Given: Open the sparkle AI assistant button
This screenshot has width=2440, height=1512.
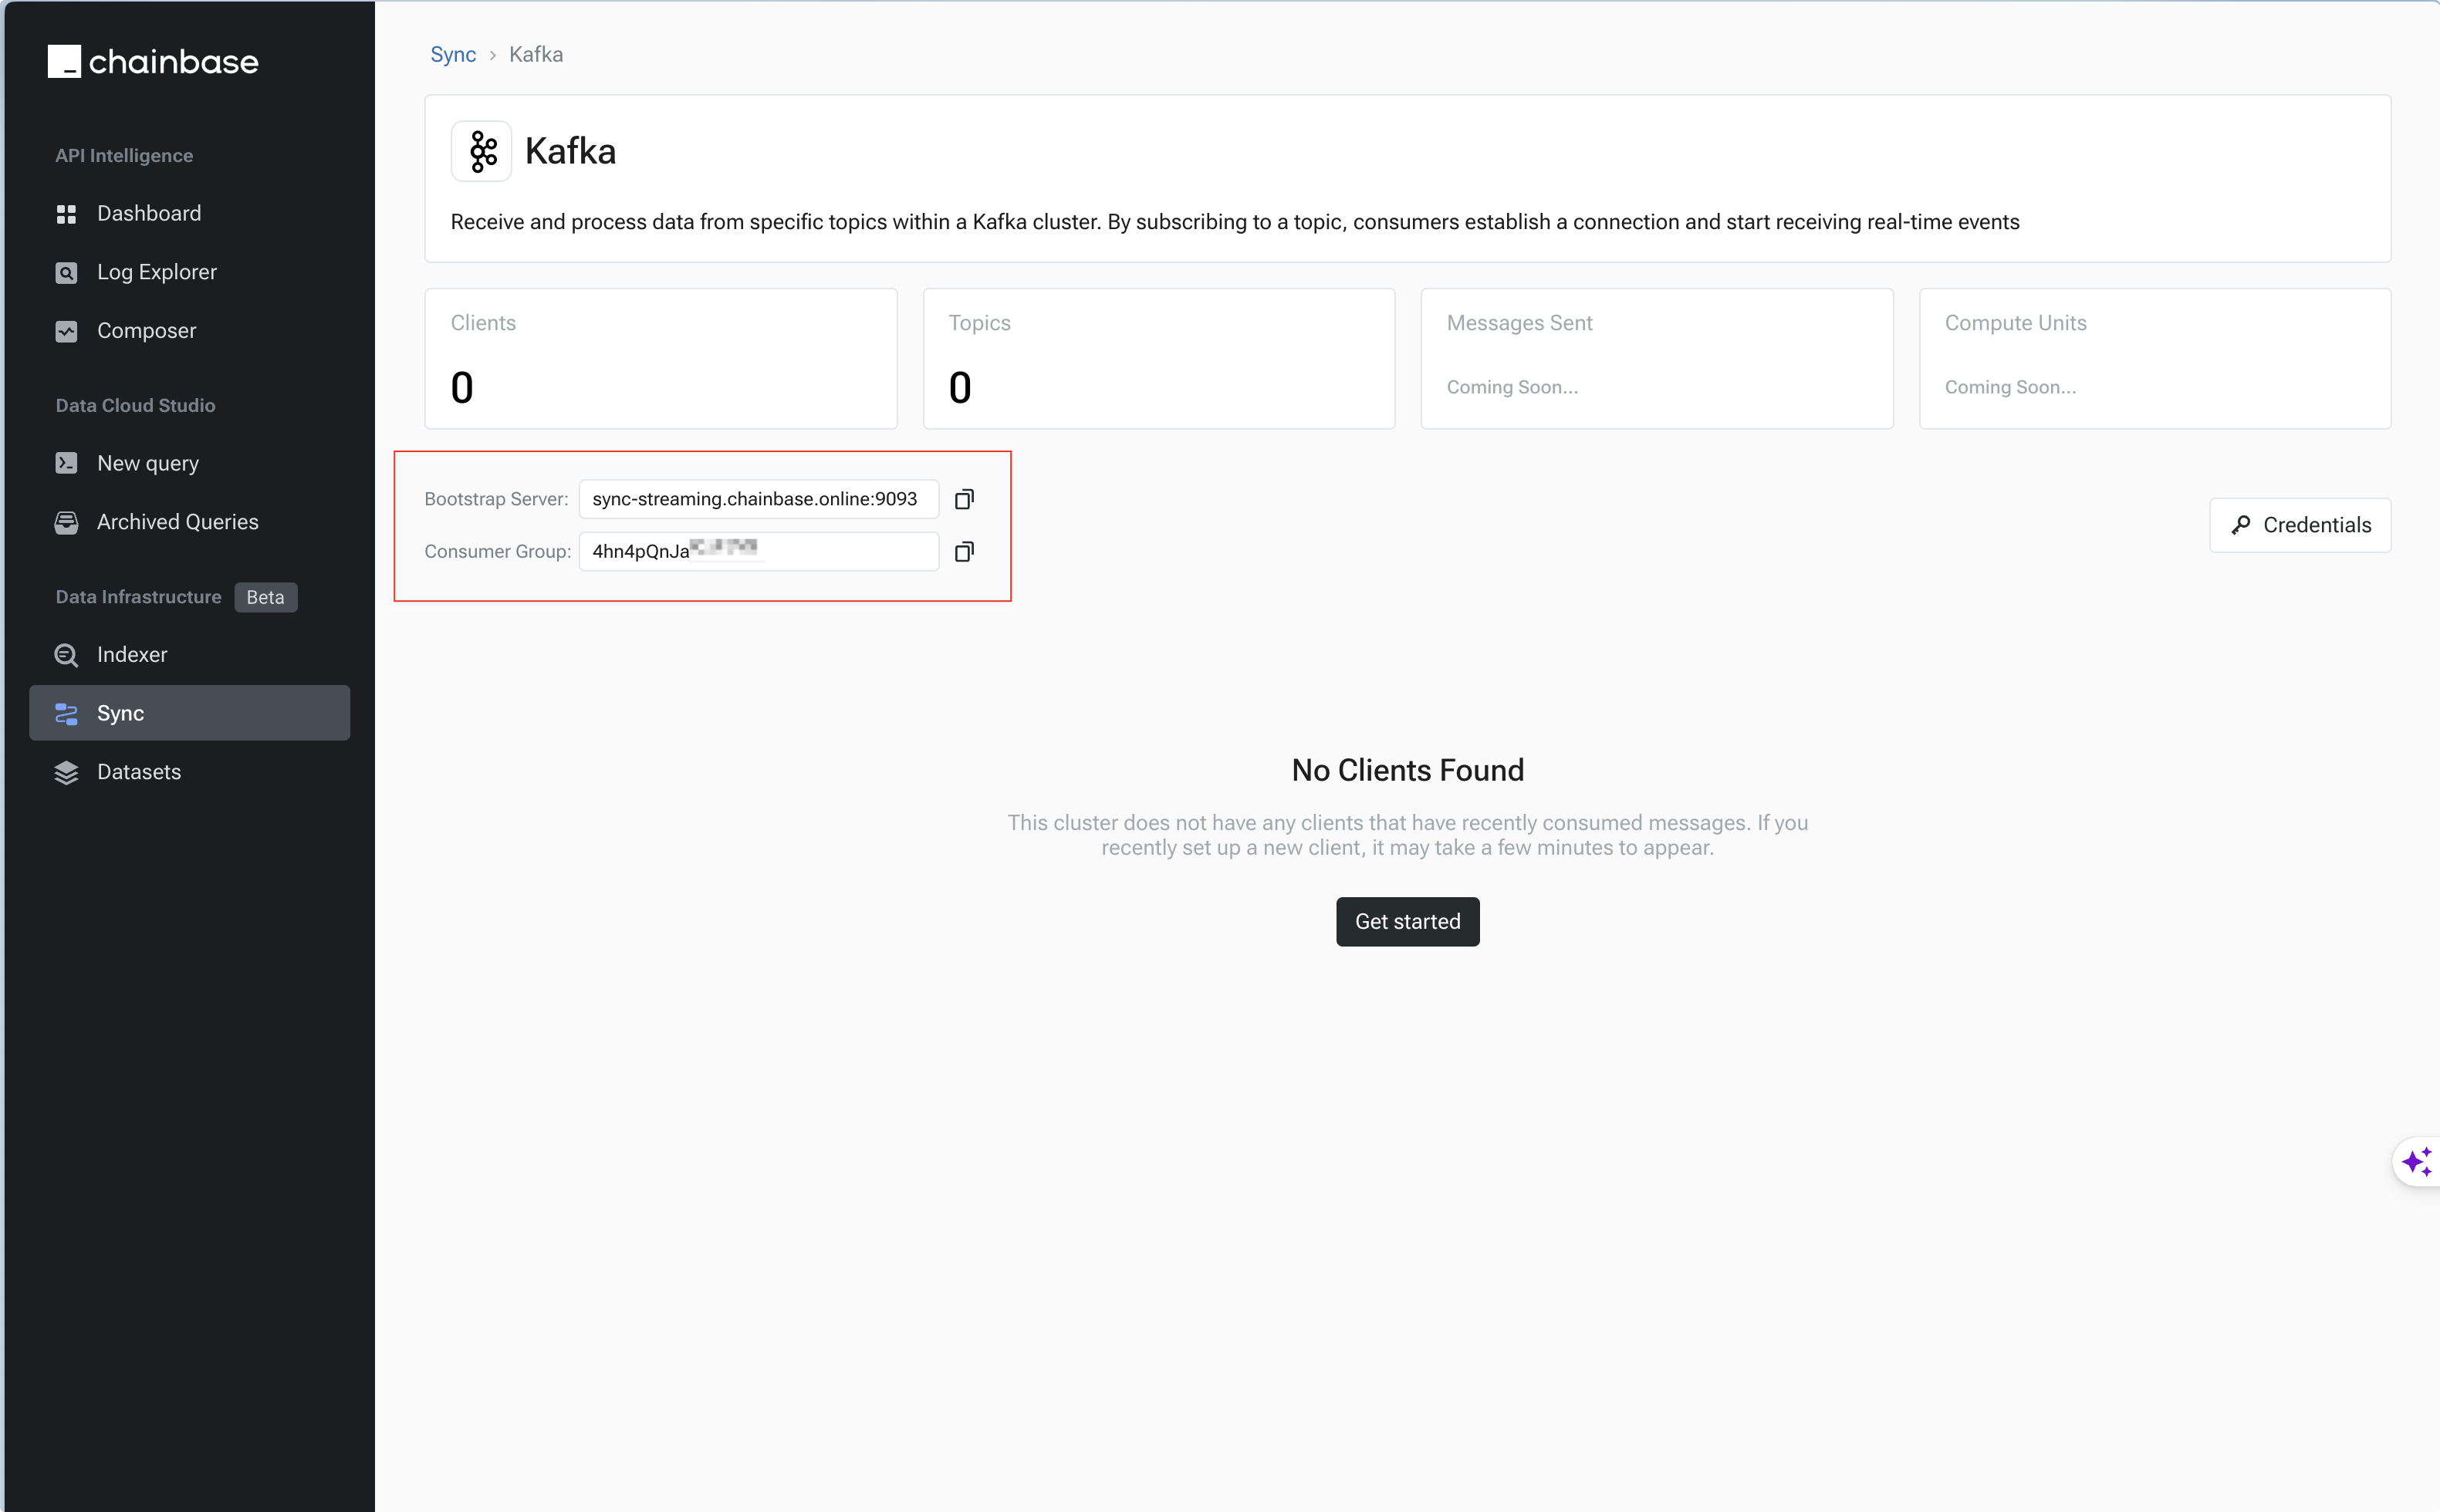Looking at the screenshot, I should [x=2416, y=1162].
